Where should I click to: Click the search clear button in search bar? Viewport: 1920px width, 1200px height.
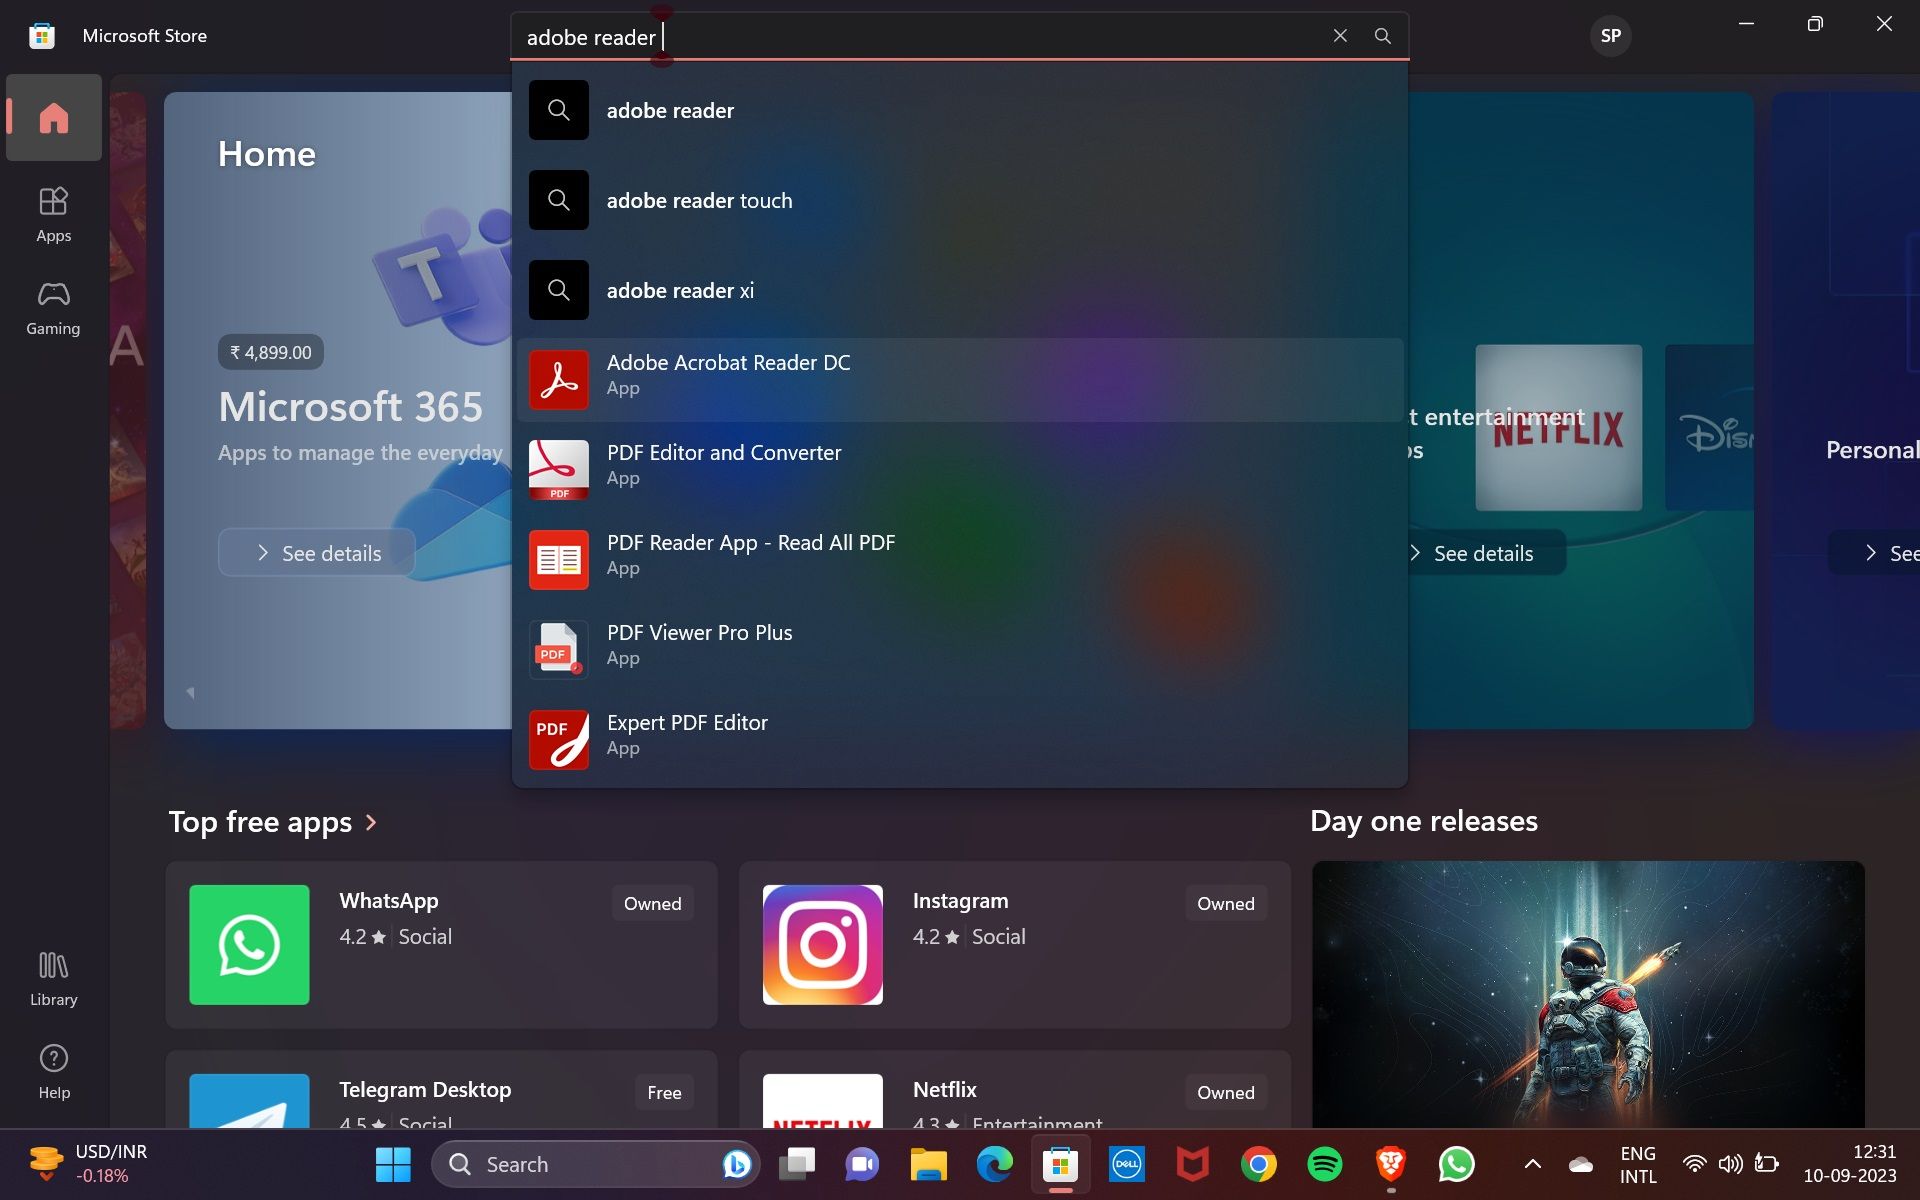tap(1339, 35)
